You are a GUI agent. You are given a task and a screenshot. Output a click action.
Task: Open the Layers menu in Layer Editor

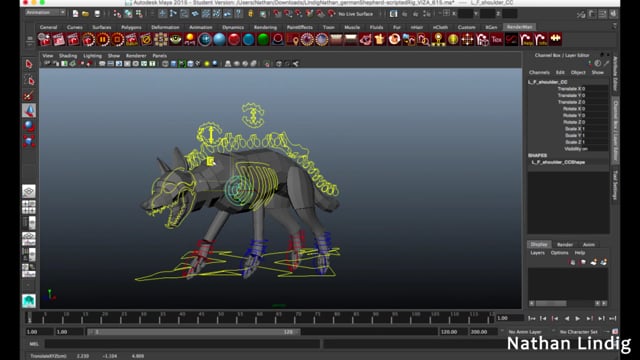(x=537, y=253)
